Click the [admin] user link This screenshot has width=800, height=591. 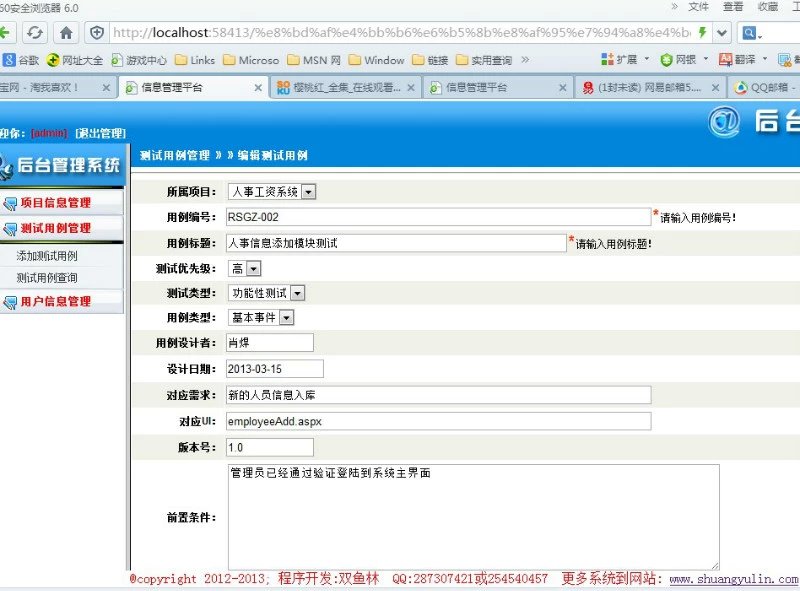click(x=49, y=133)
